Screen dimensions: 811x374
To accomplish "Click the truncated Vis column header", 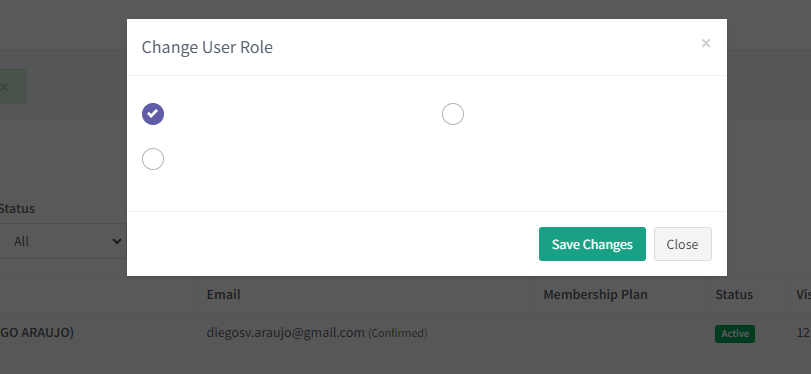I will tap(803, 295).
